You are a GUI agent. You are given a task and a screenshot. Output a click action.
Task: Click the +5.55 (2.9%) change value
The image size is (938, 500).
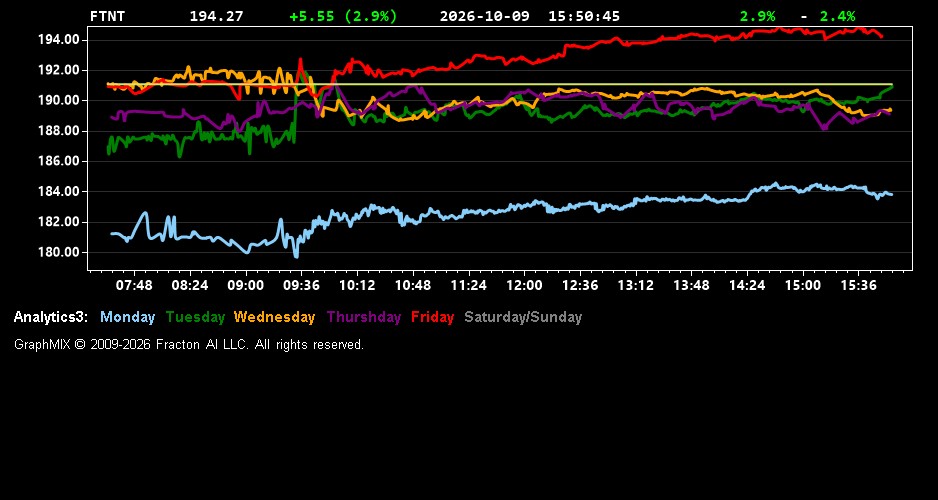343,16
